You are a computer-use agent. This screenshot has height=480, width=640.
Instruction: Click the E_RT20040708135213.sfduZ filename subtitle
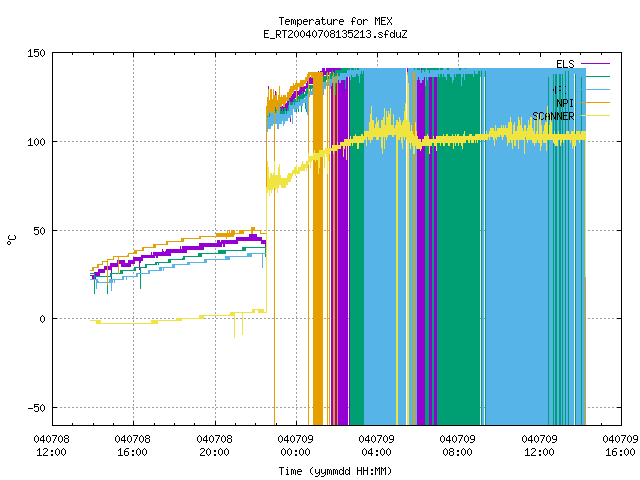point(336,34)
